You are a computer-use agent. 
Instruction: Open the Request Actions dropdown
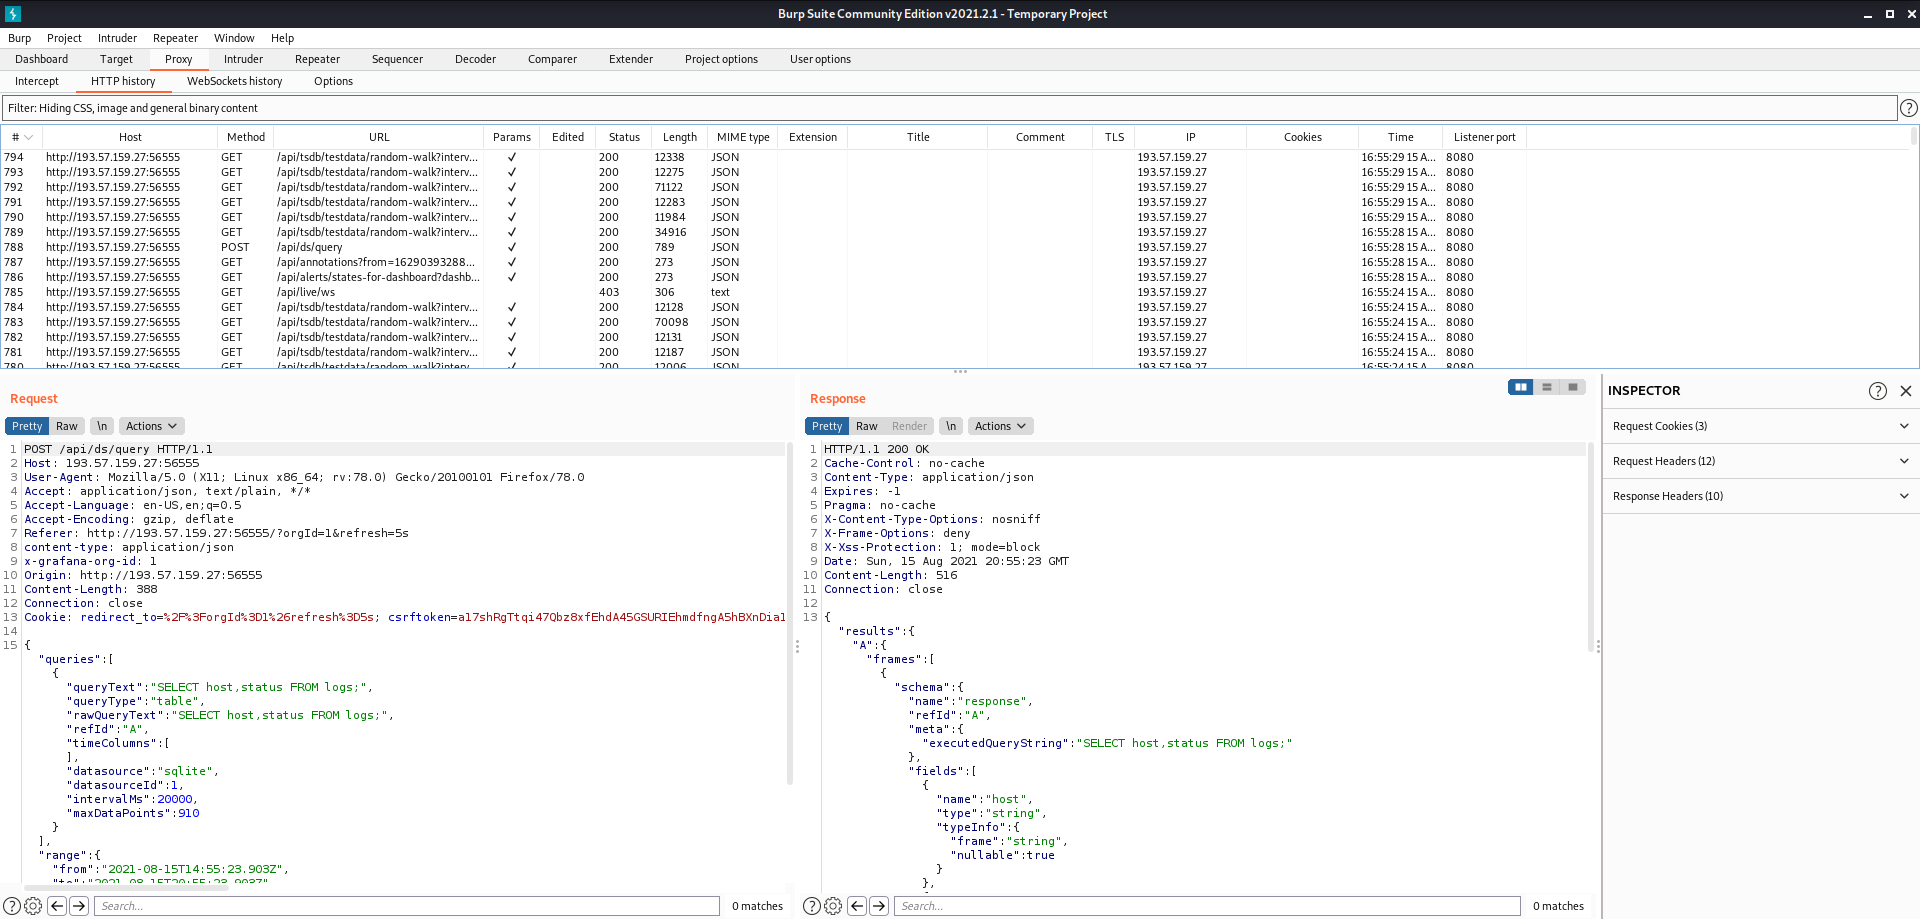click(x=151, y=426)
